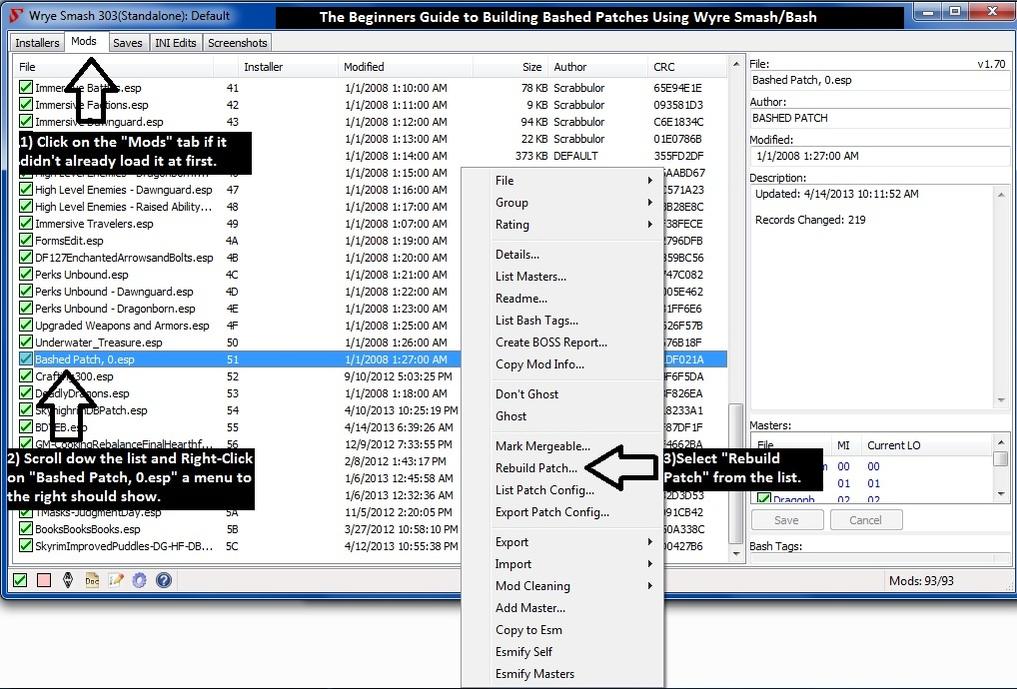
Task: Switch to the Installers tab
Action: (37, 43)
